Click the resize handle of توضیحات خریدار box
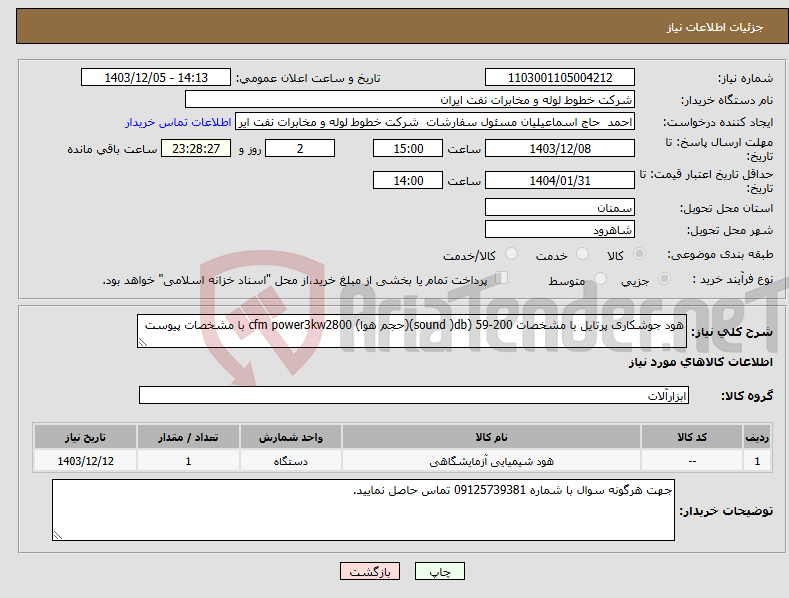 click(58, 535)
